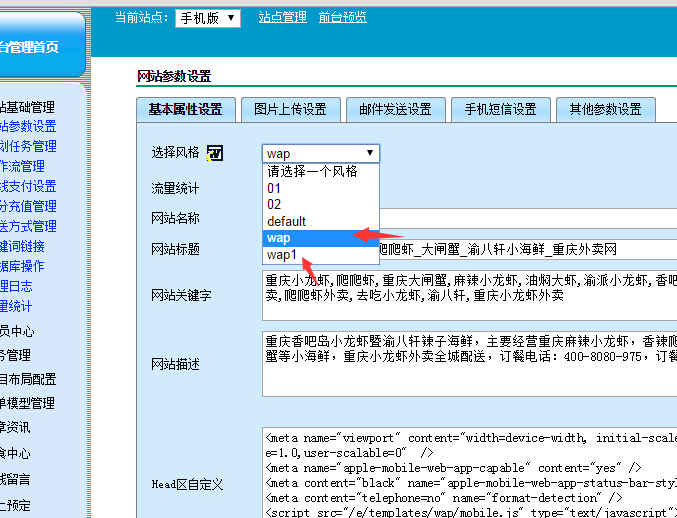Open the 站点管理 link

(x=283, y=17)
